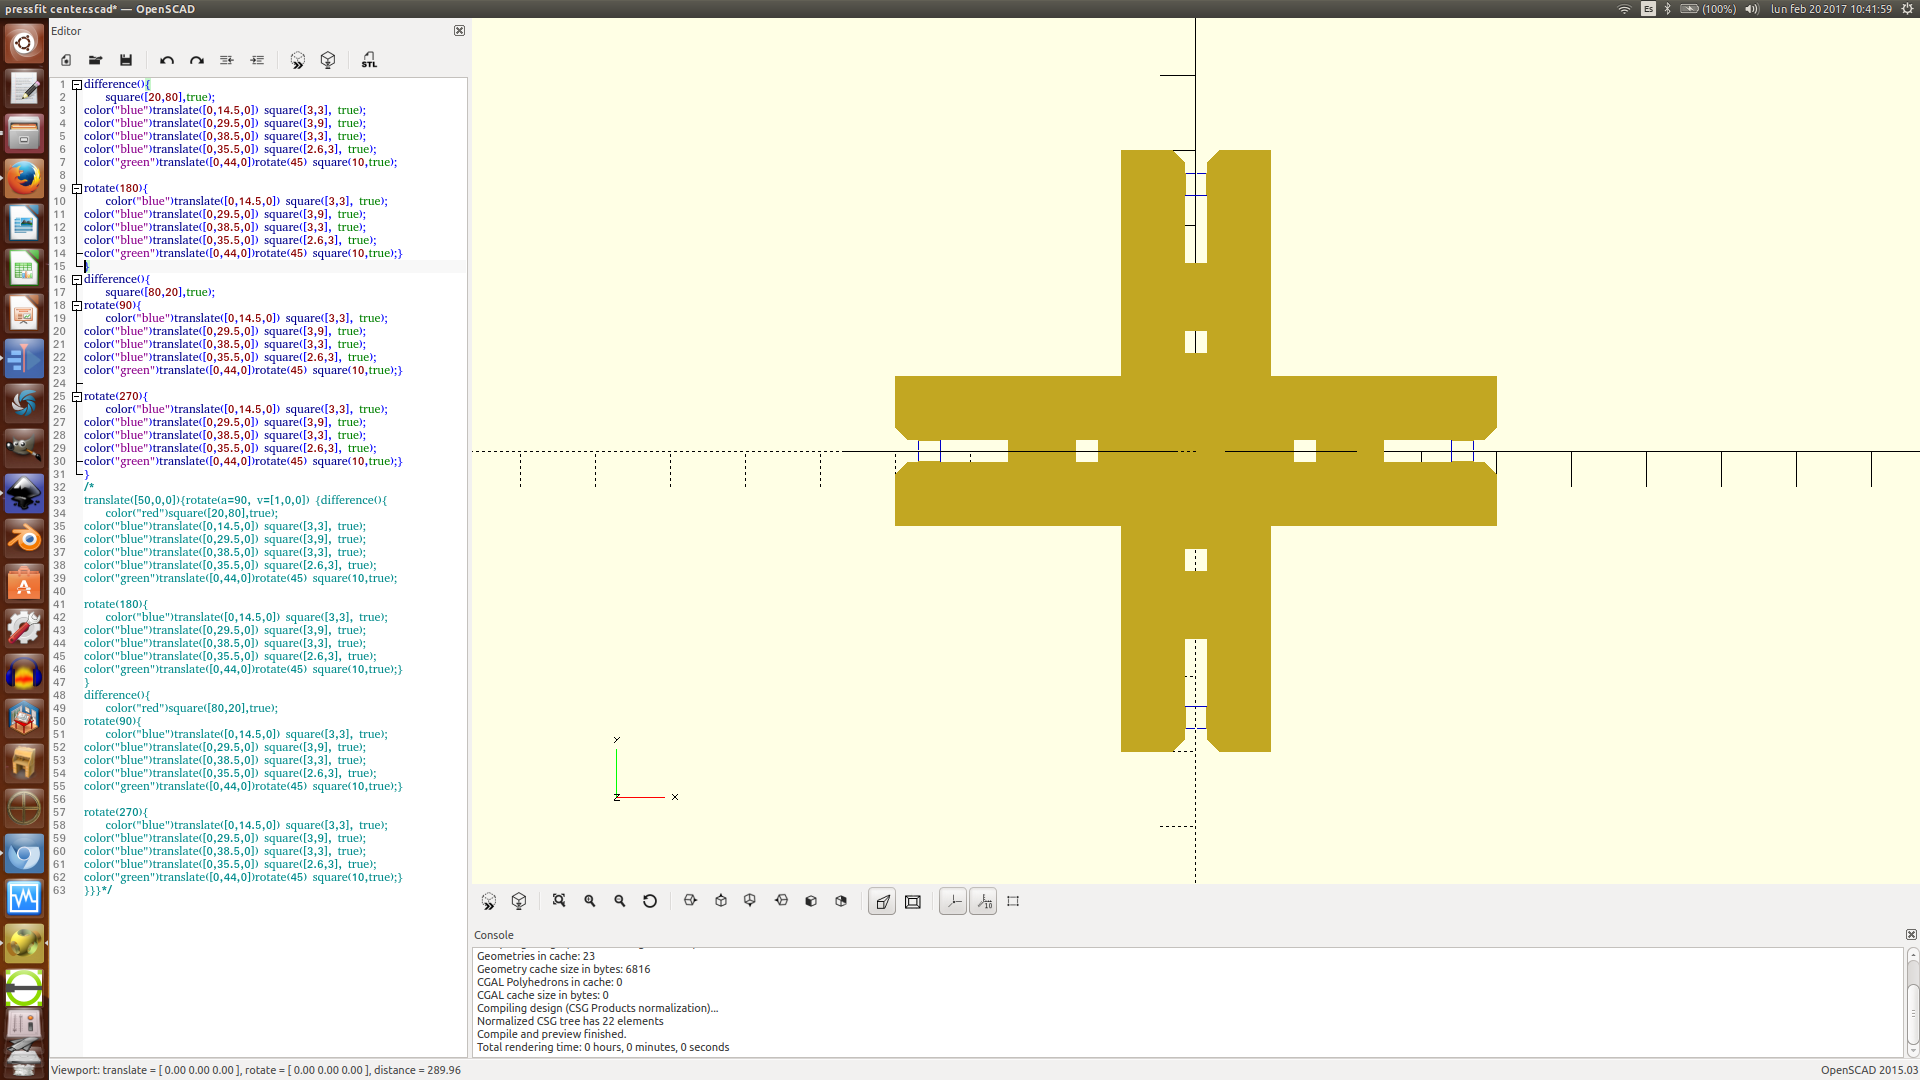View all objects in the viewport
This screenshot has width=1920, height=1080.
559,901
